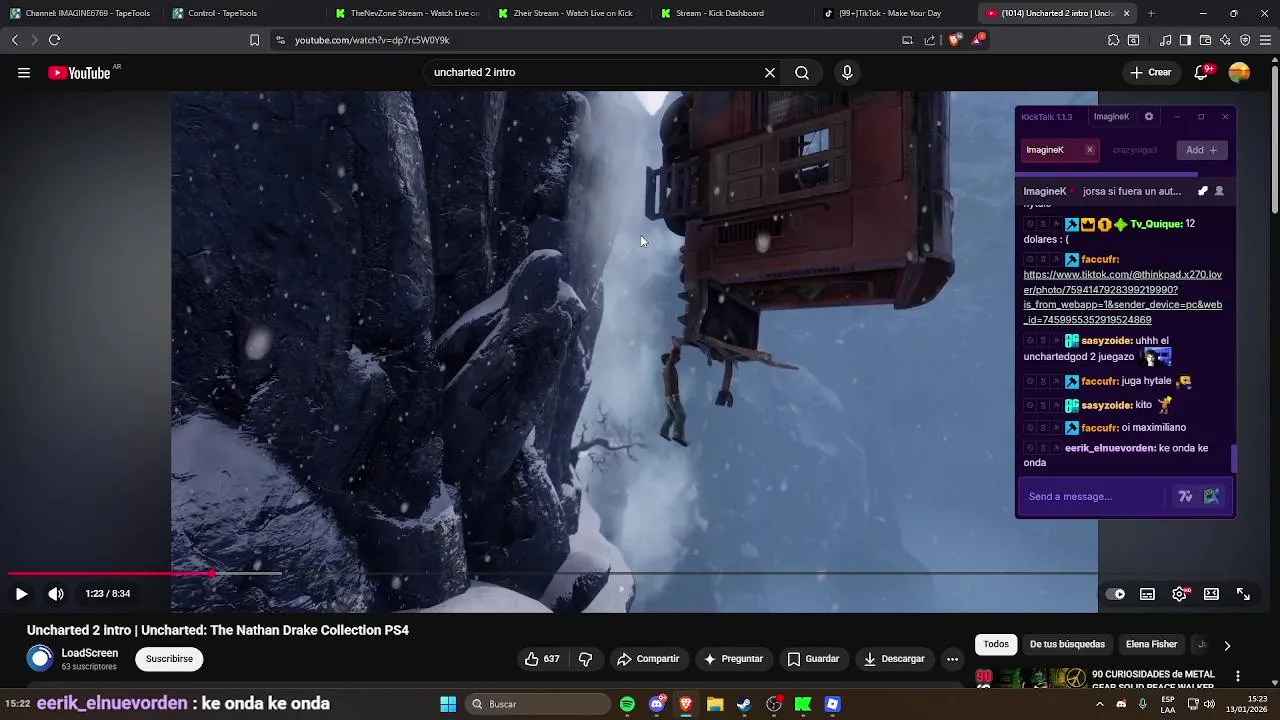Open Spotify from the taskbar
The height and width of the screenshot is (720, 1280).
click(627, 704)
